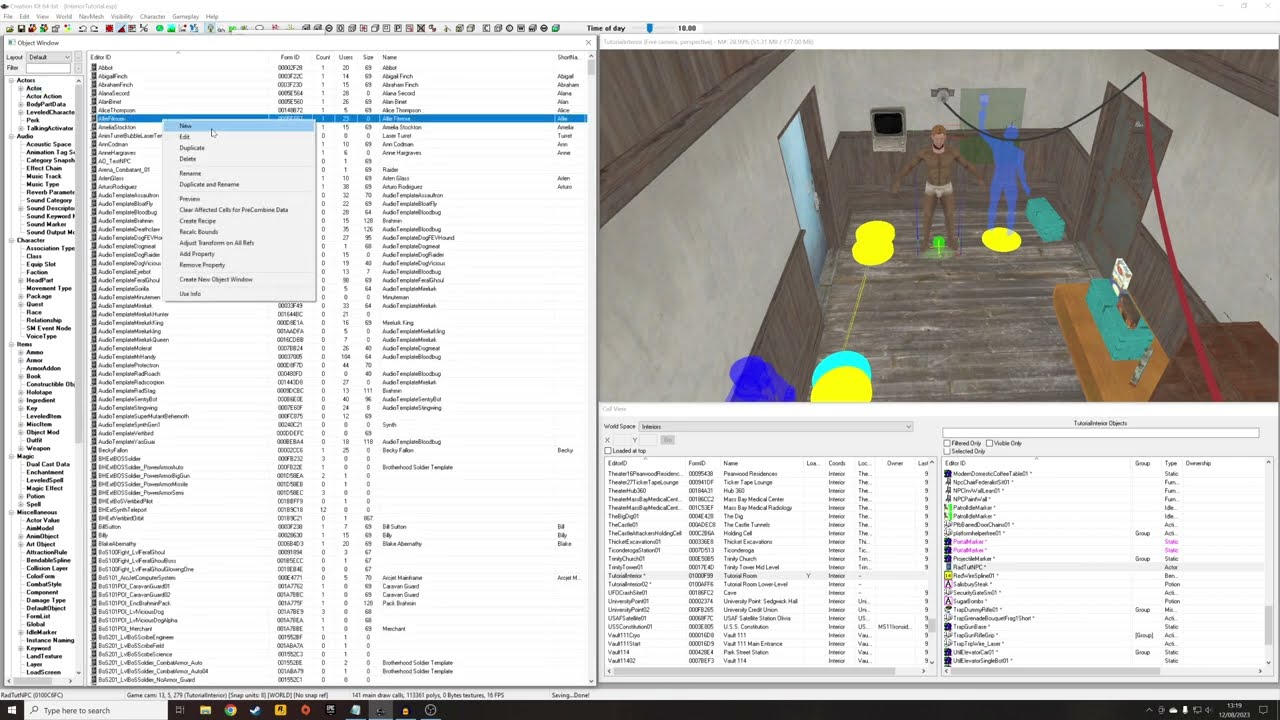This screenshot has height=720, width=1280.
Task: Click the Windows taskbar search box
Action: (x=98, y=710)
